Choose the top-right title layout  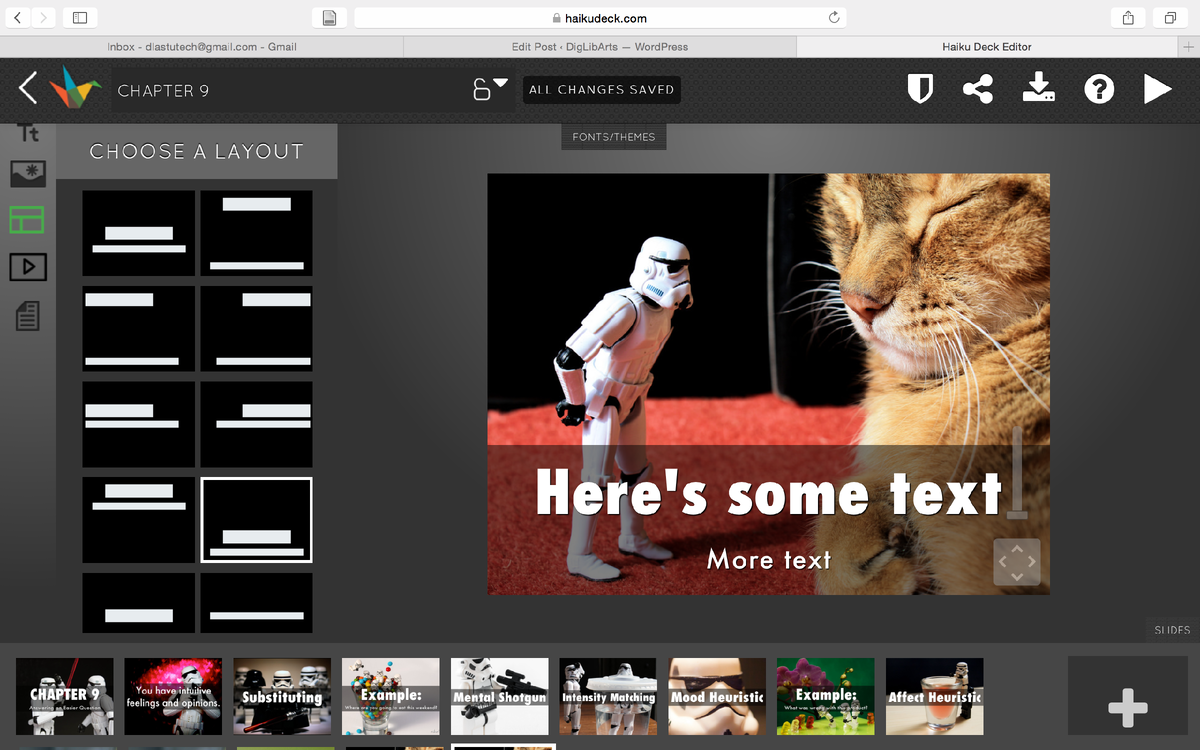coord(257,328)
